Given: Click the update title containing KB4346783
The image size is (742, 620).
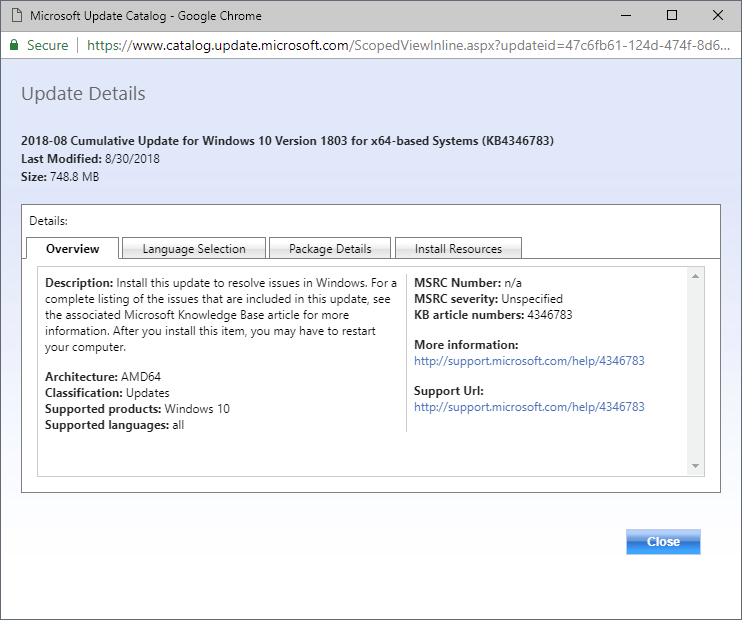Looking at the screenshot, I should click(x=287, y=141).
